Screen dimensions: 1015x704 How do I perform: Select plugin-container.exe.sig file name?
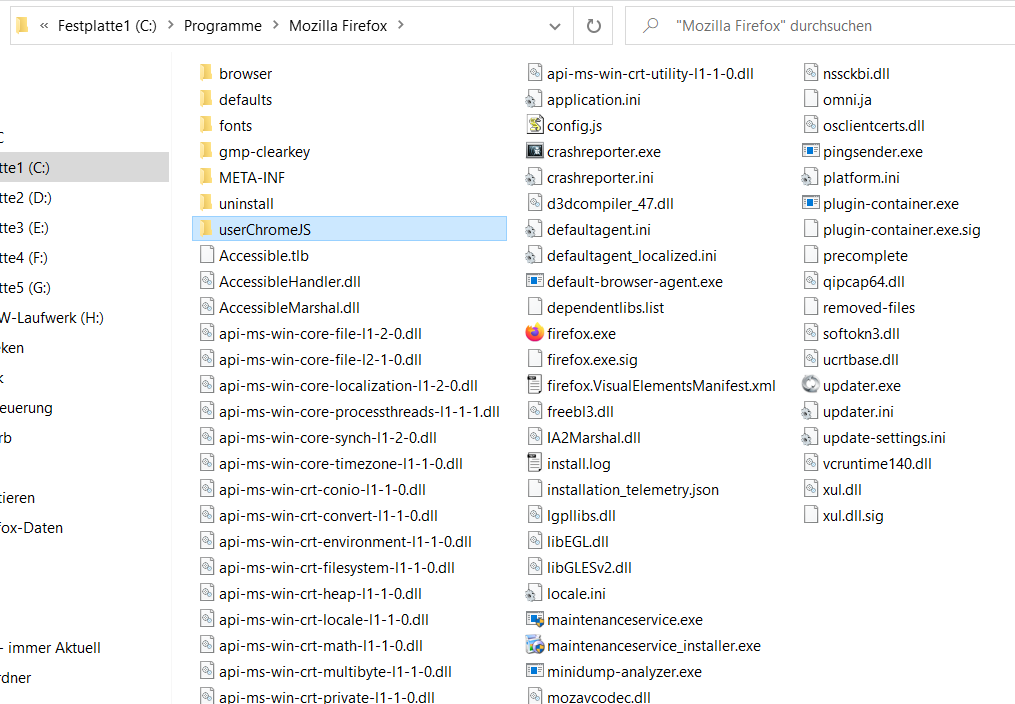point(901,230)
